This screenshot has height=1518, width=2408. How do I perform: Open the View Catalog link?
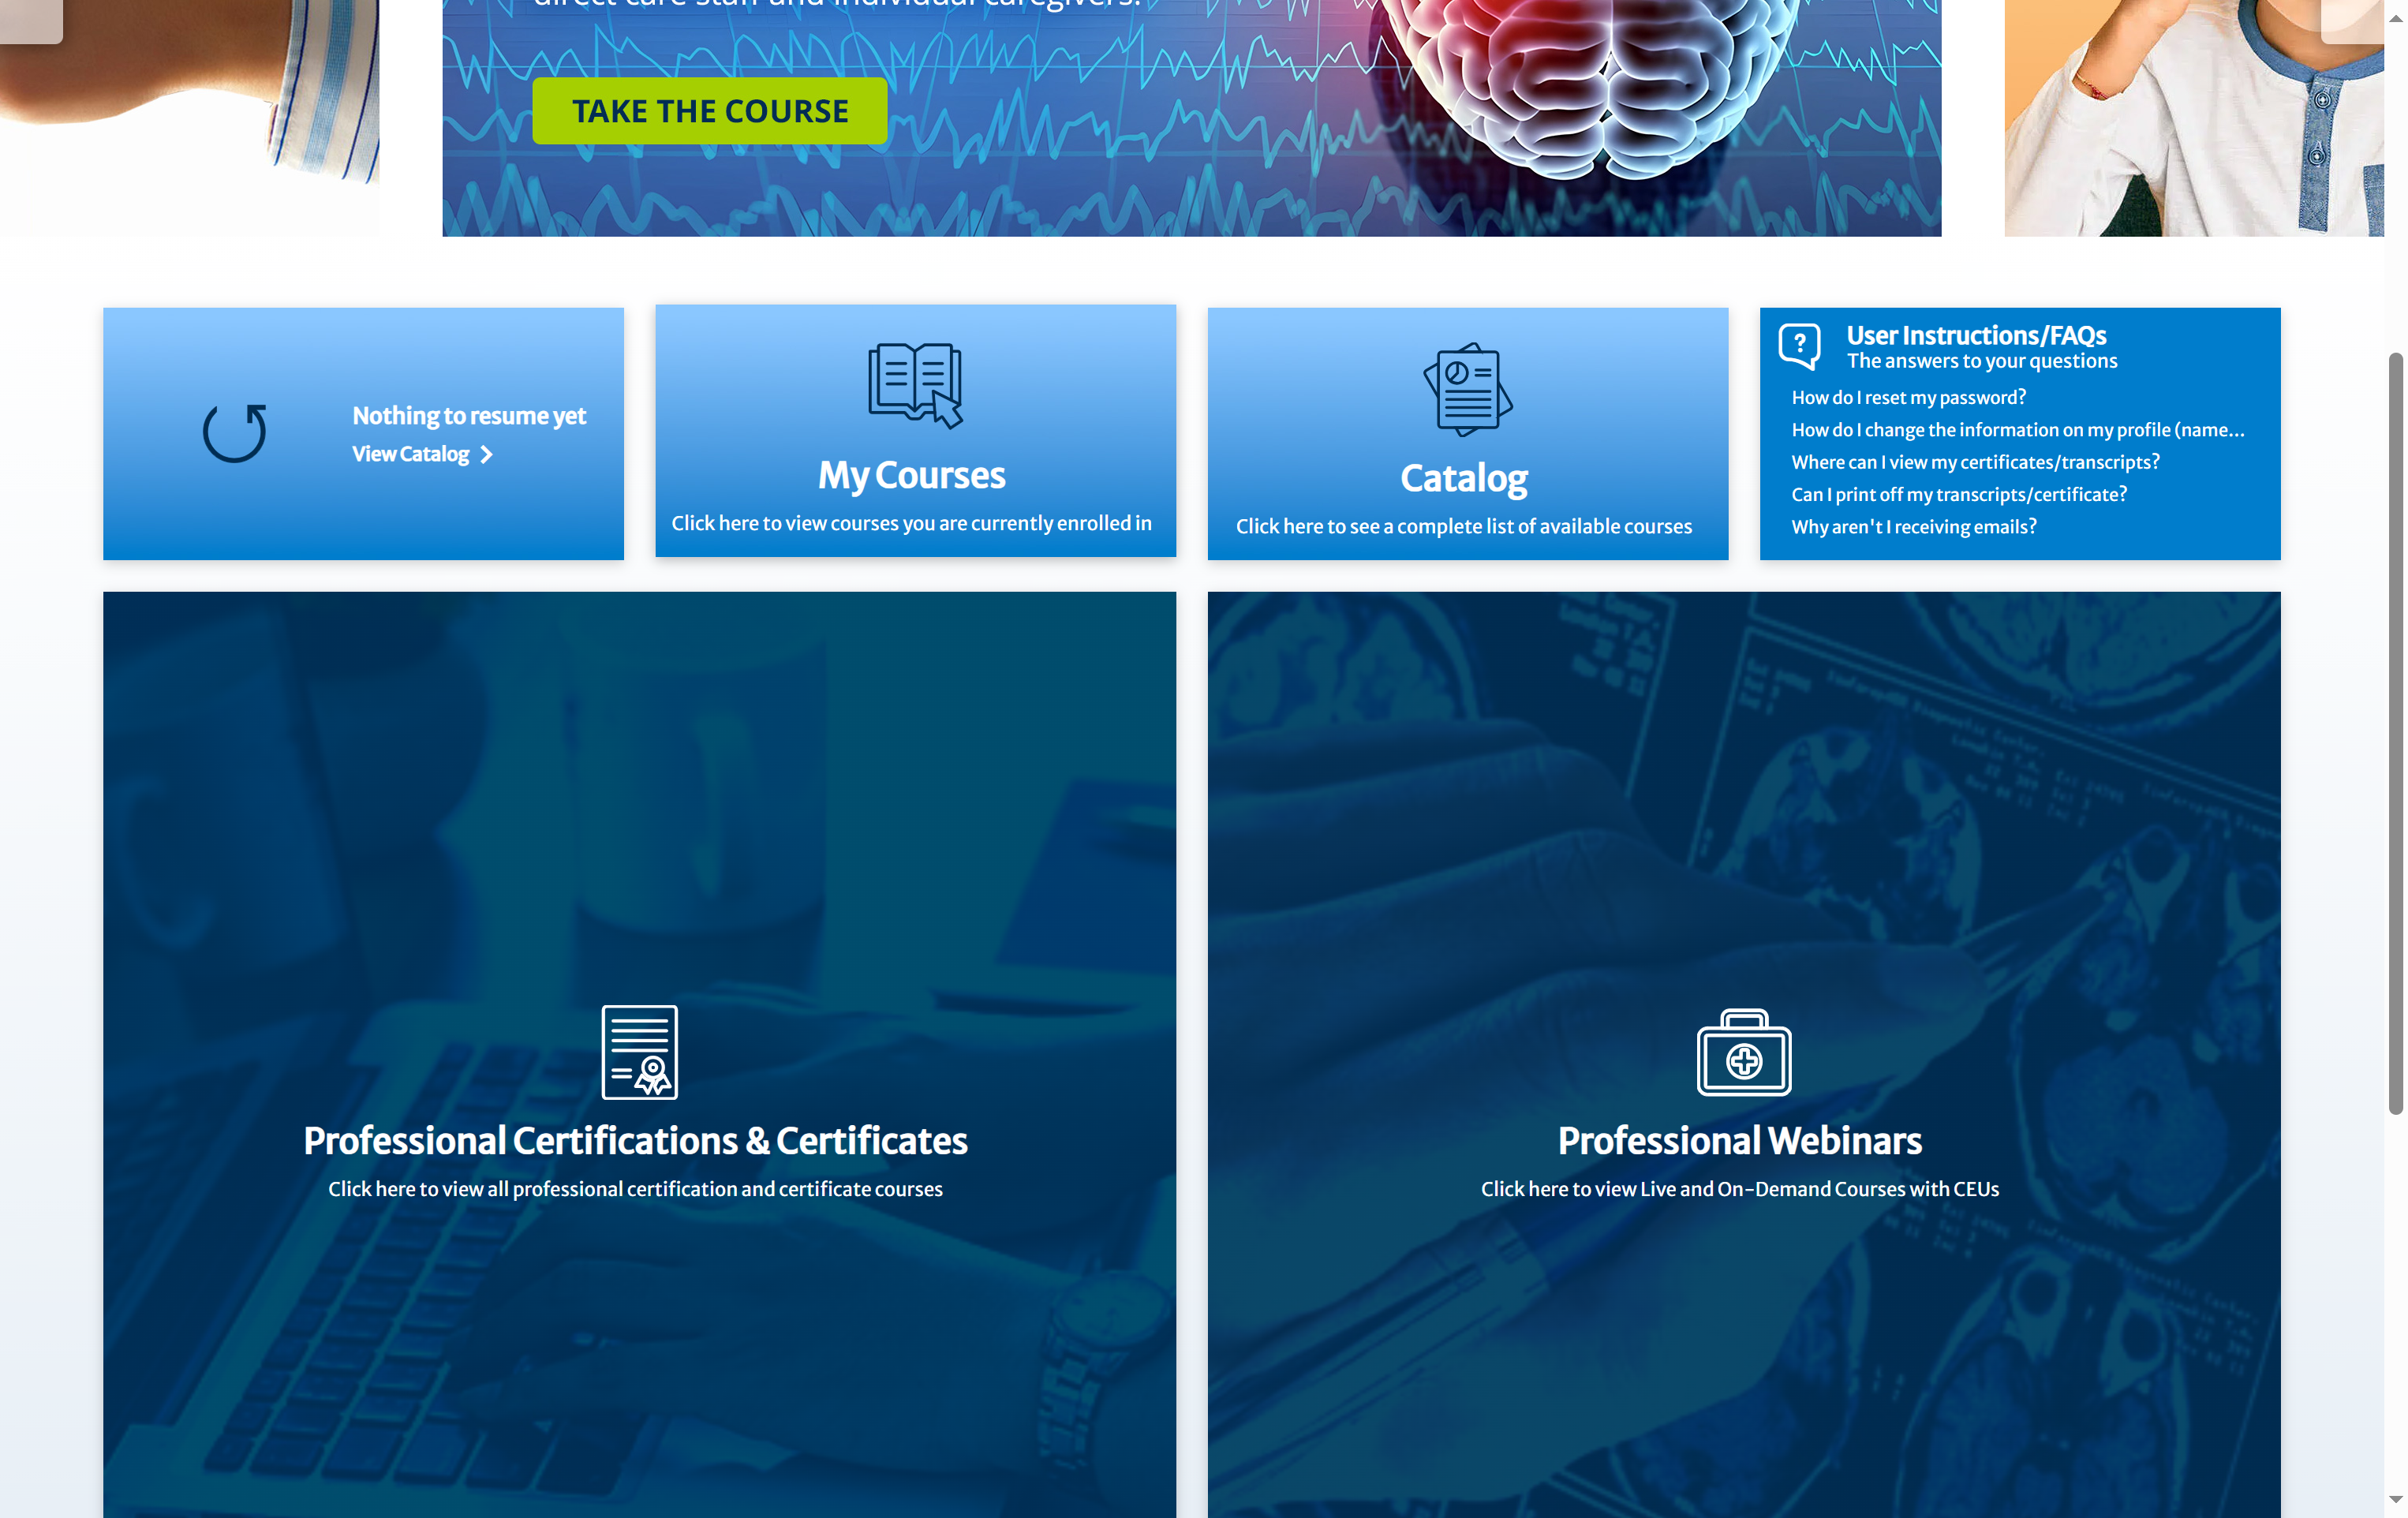[x=410, y=454]
